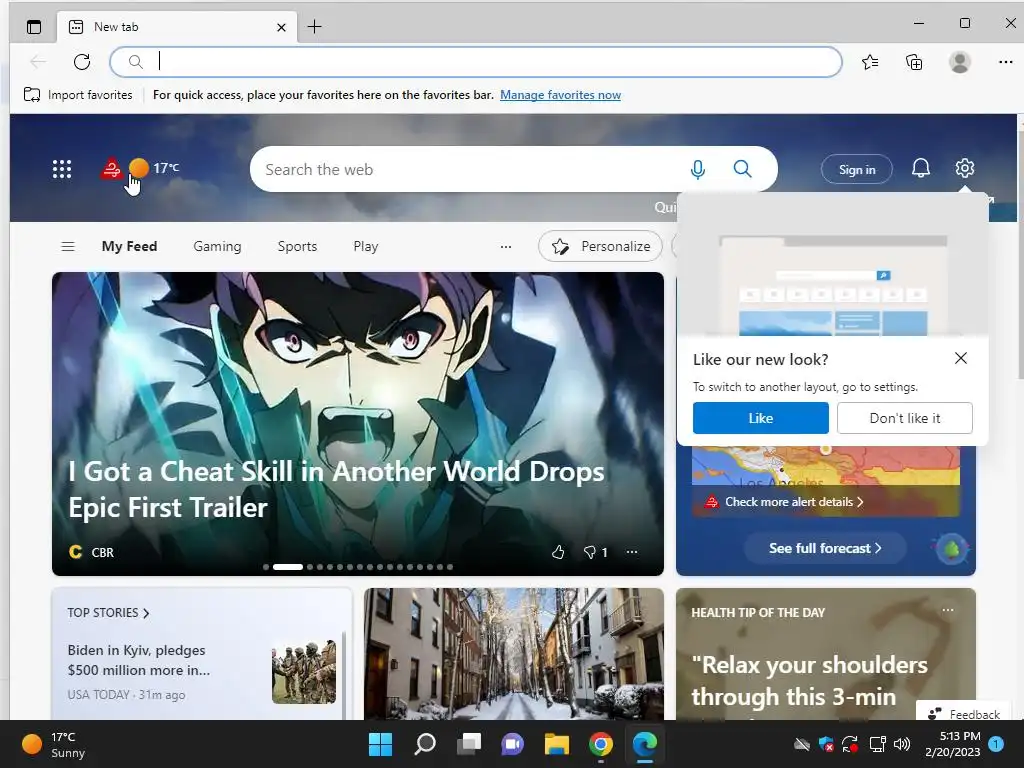
Task: Open taskbar Search
Action: pyautogui.click(x=425, y=744)
